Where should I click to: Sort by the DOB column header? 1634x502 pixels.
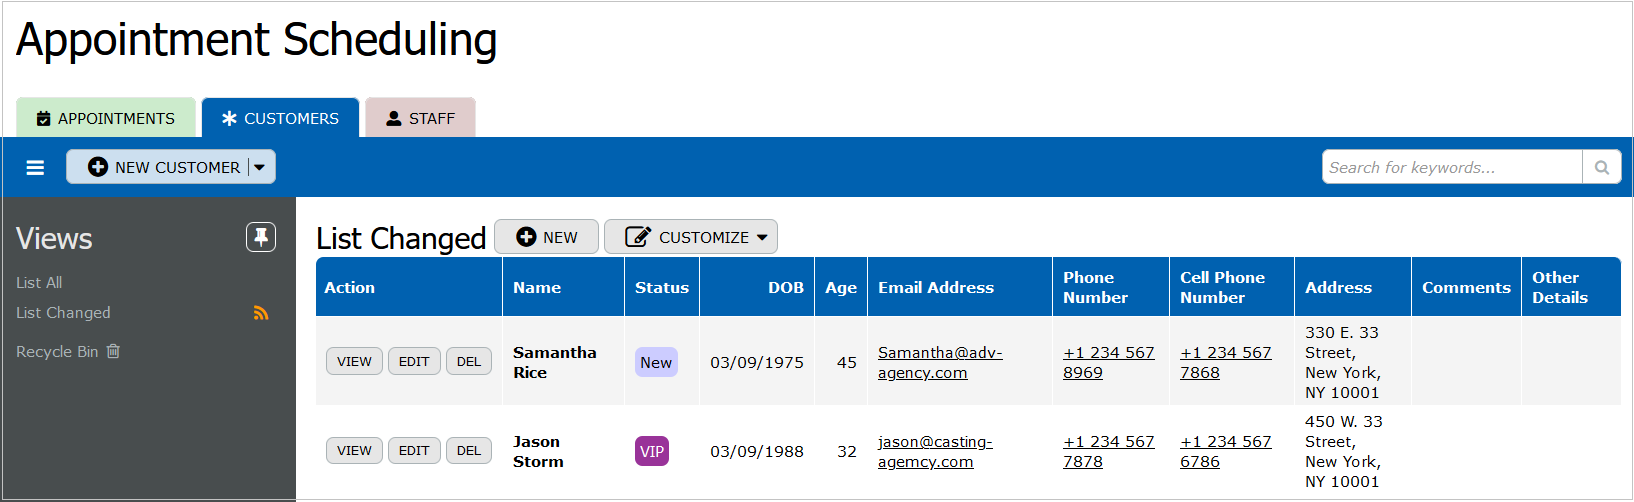click(785, 288)
